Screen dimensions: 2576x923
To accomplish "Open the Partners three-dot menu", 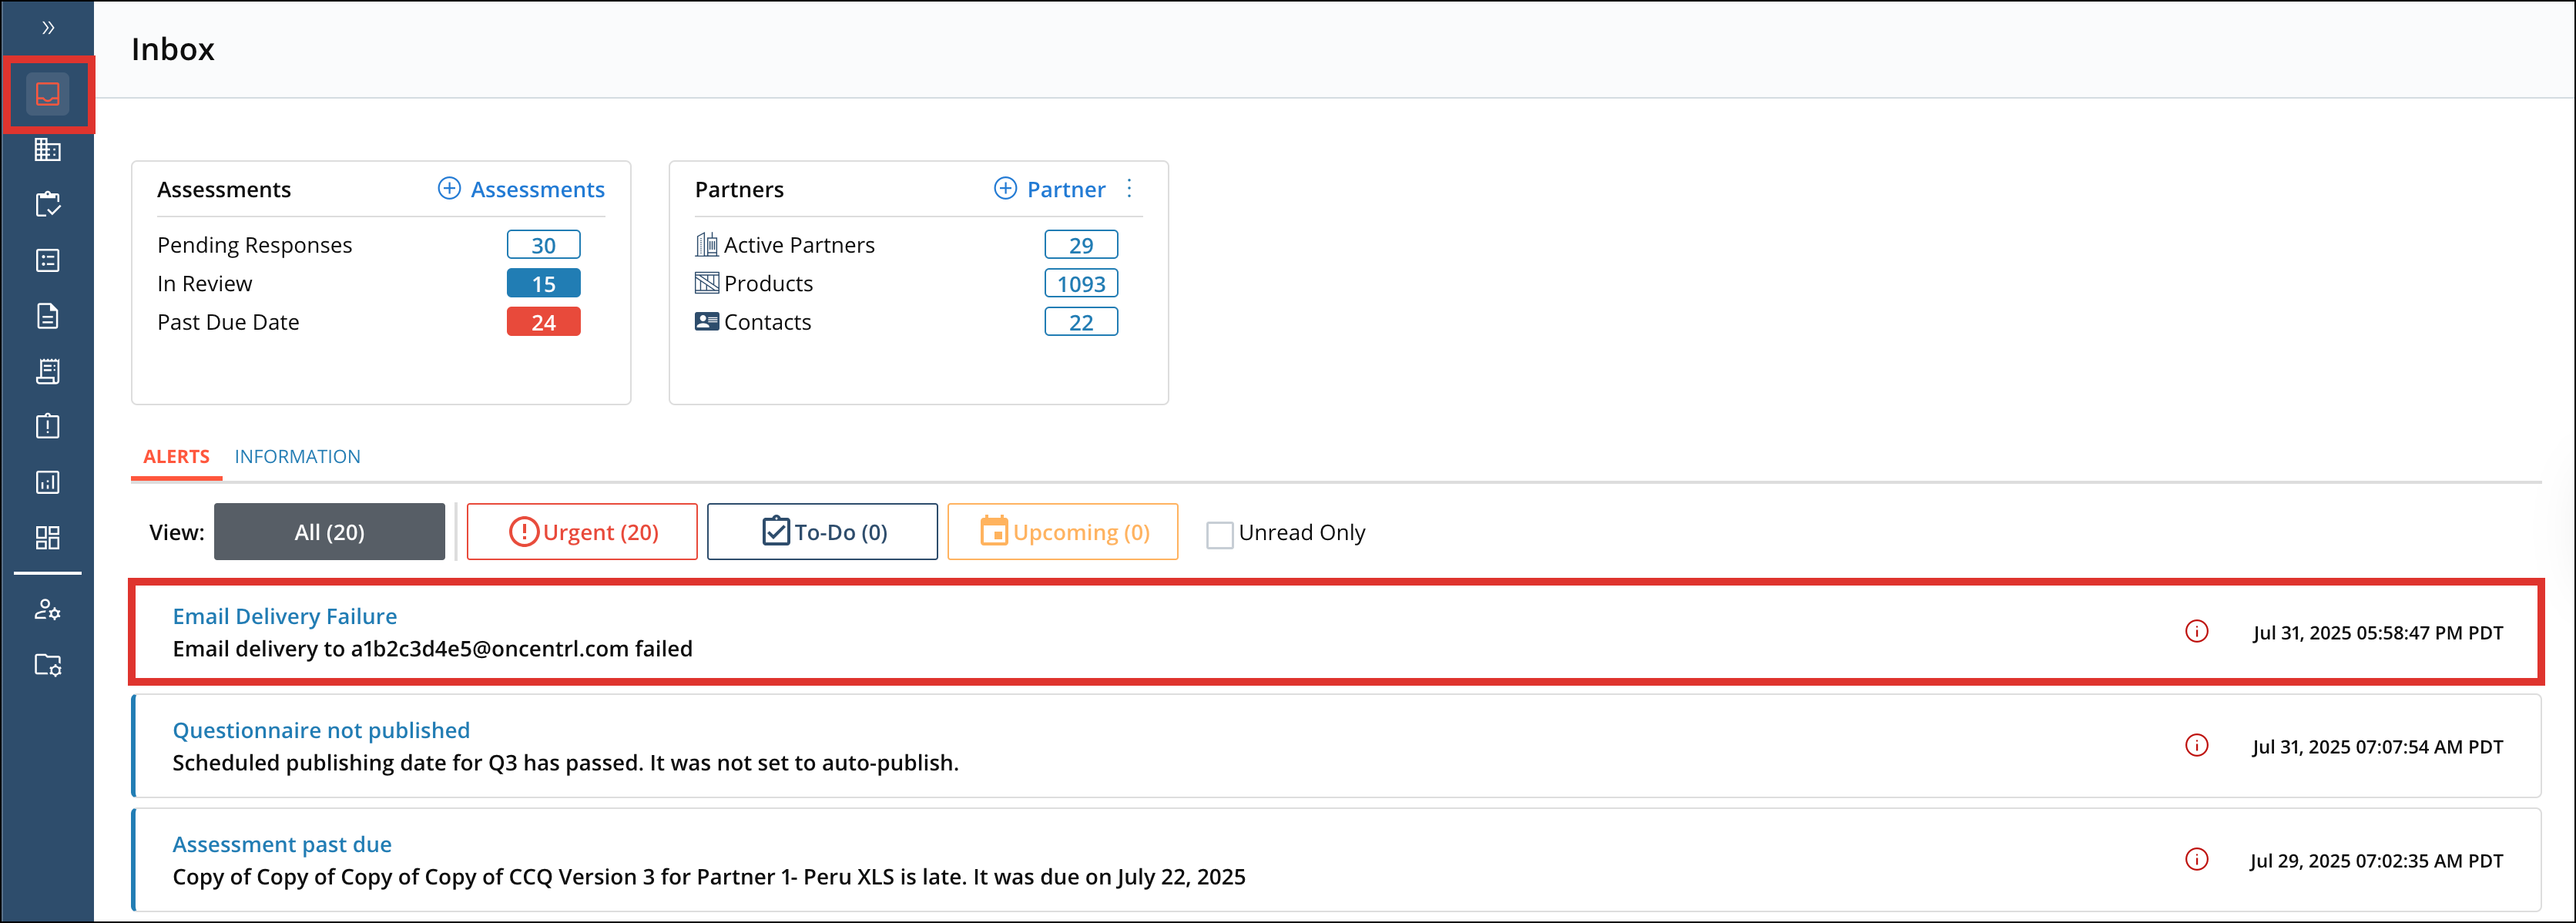I will tap(1128, 188).
